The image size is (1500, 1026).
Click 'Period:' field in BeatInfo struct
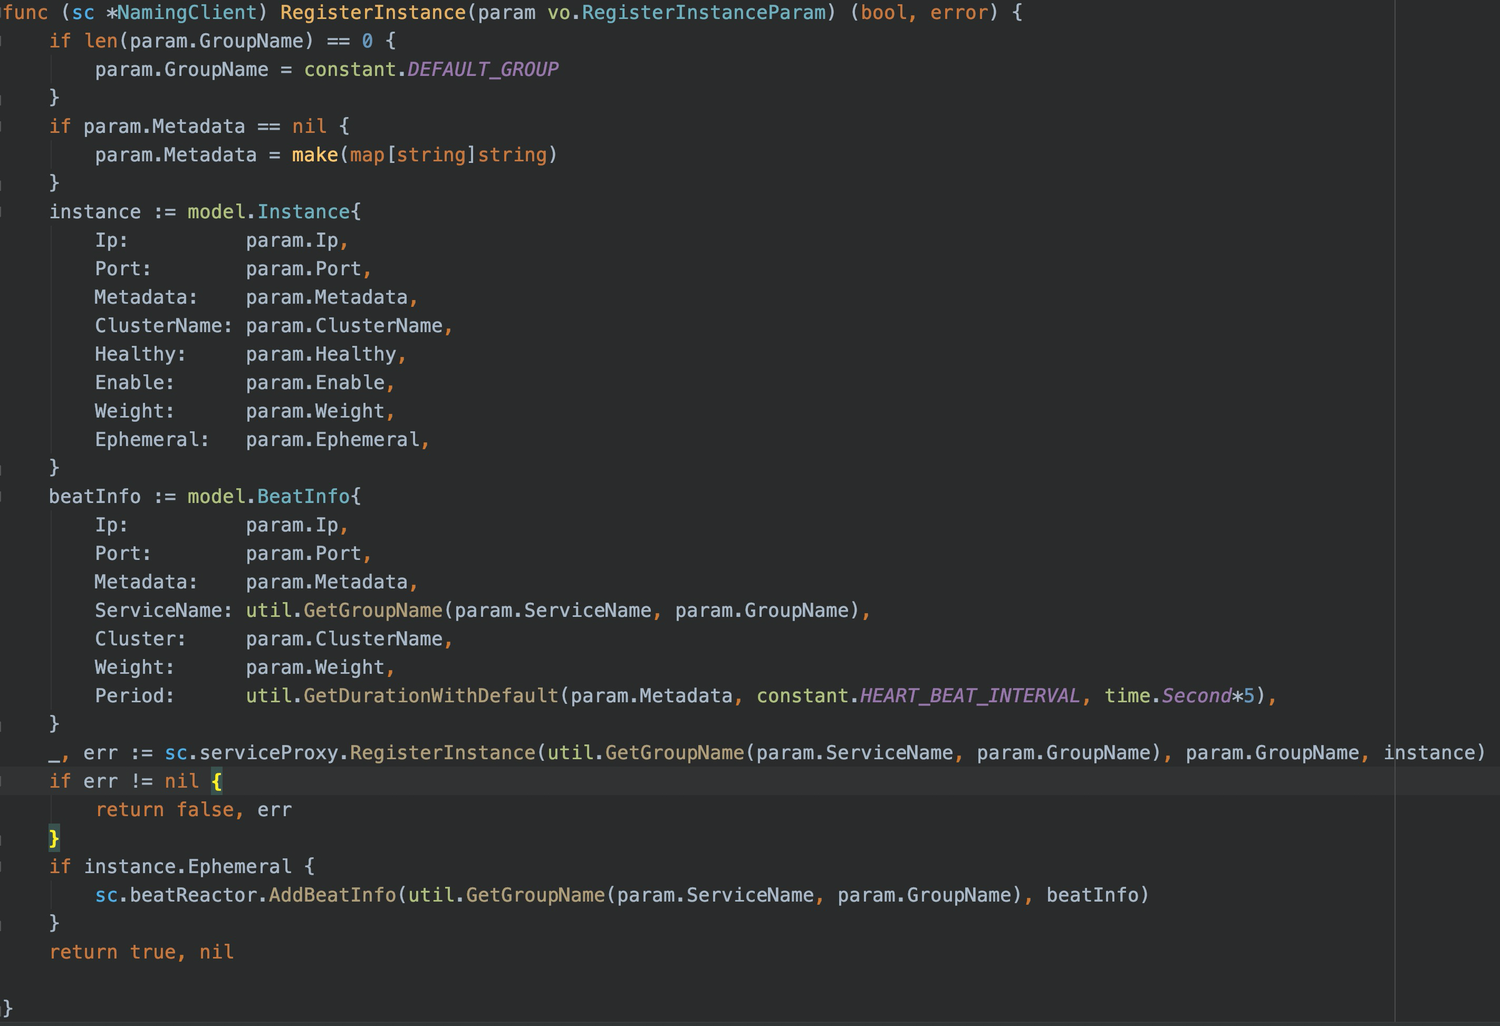134,696
